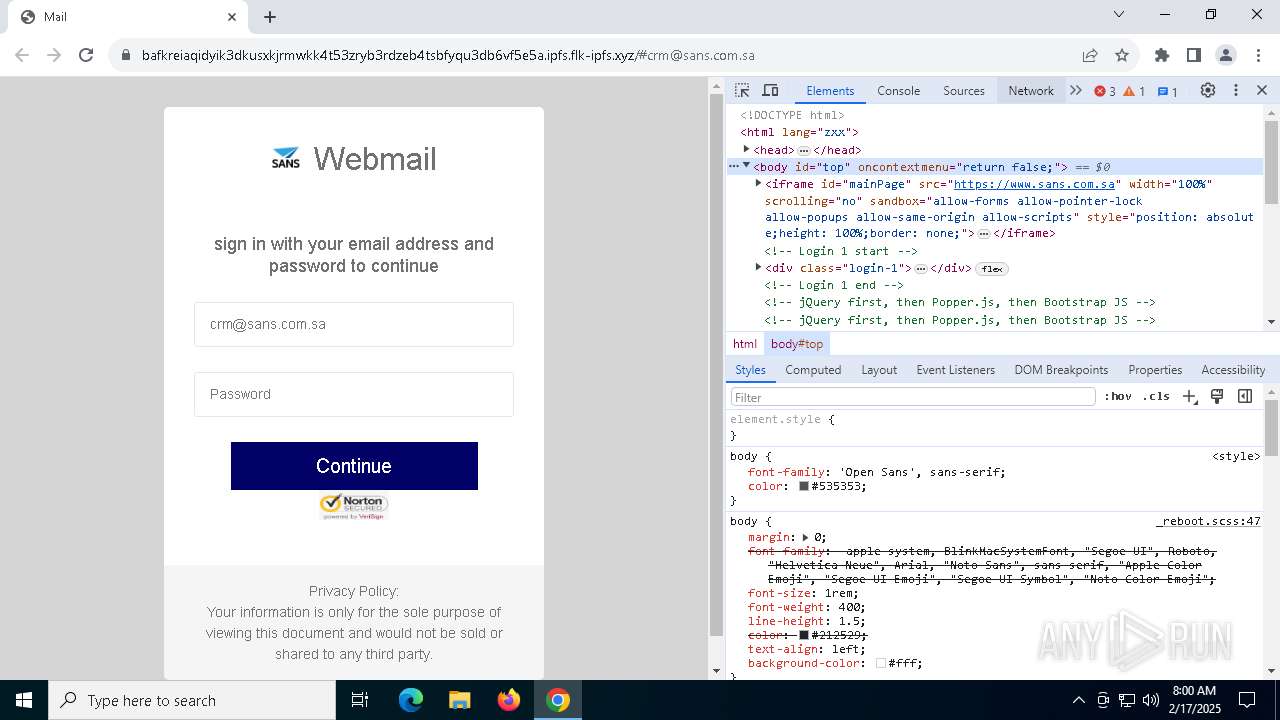
Task: Click the SANS Webmail logo
Action: click(354, 158)
